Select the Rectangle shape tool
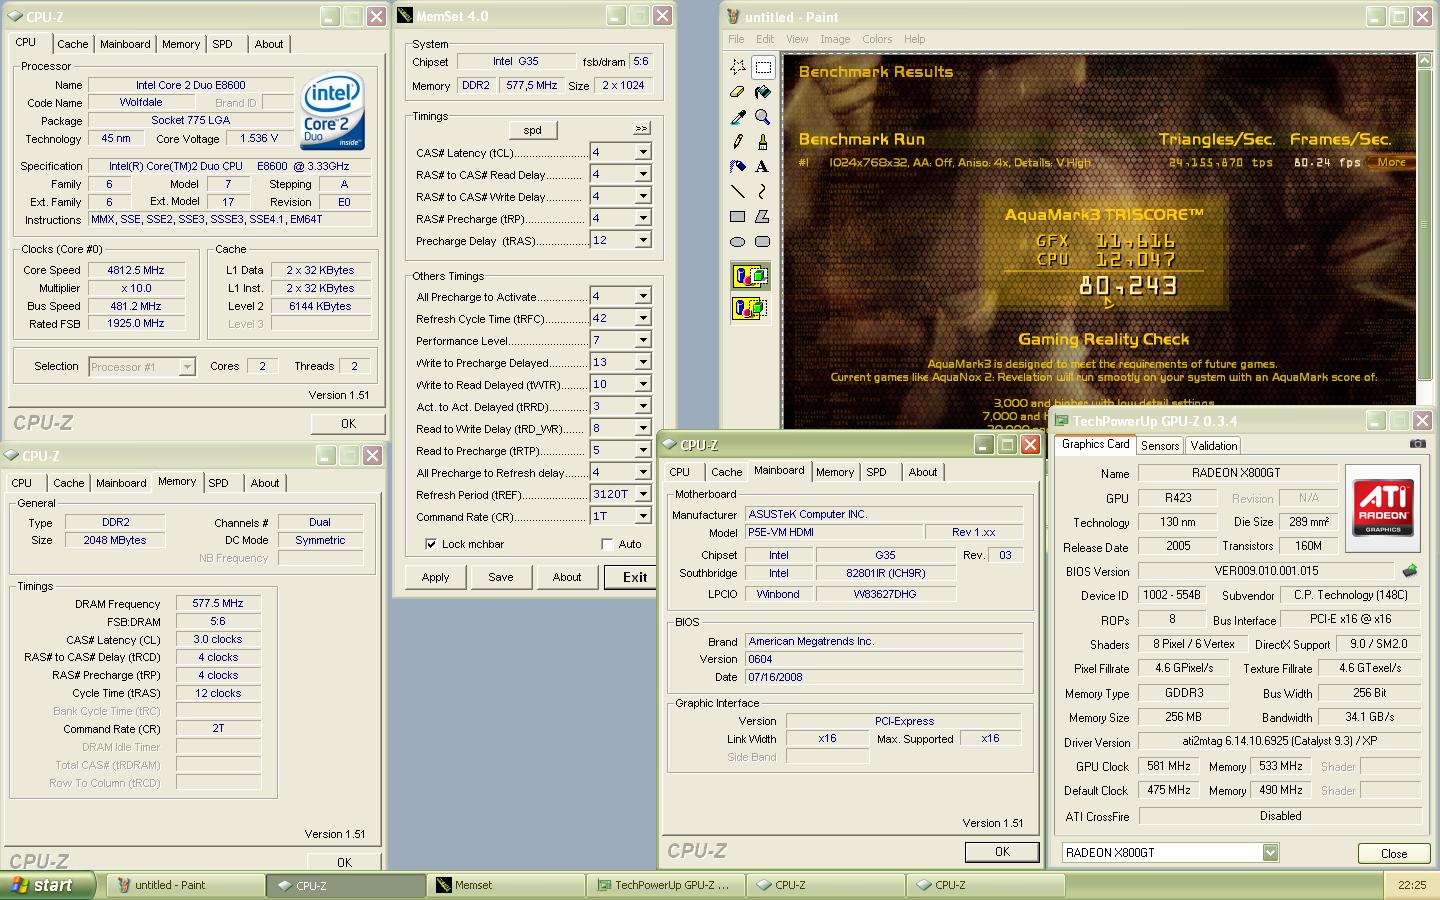This screenshot has width=1440, height=900. point(738,216)
